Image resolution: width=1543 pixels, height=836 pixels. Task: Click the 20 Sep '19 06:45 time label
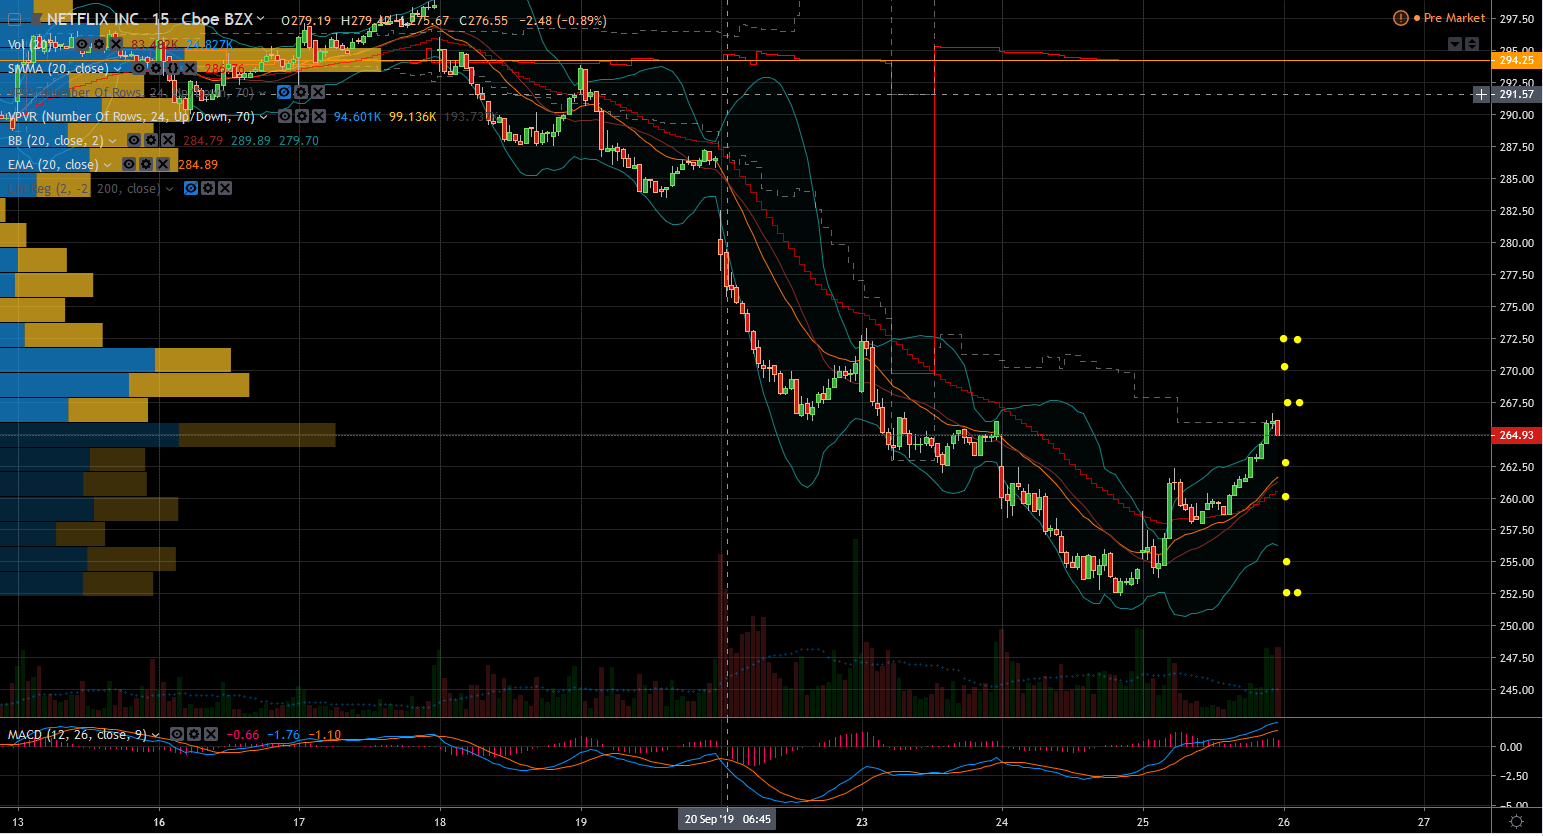(x=727, y=819)
